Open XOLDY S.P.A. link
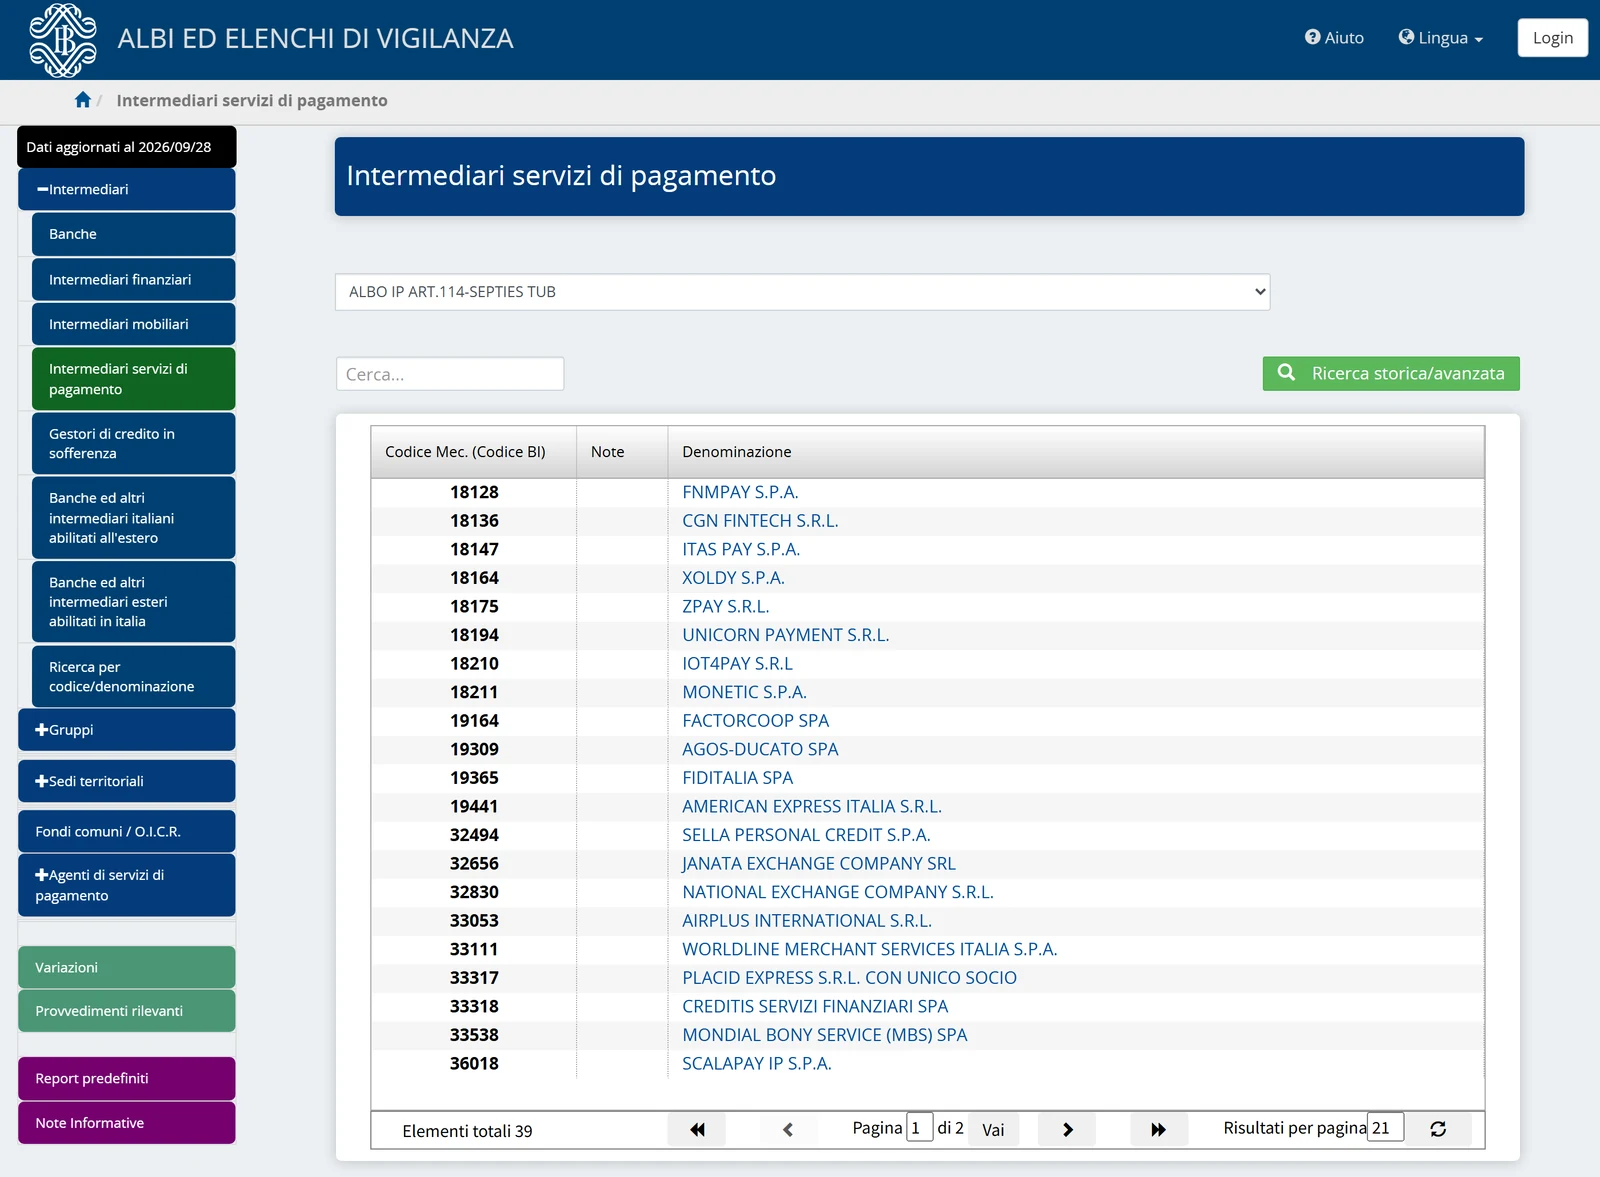Image resolution: width=1600 pixels, height=1177 pixels. point(733,578)
